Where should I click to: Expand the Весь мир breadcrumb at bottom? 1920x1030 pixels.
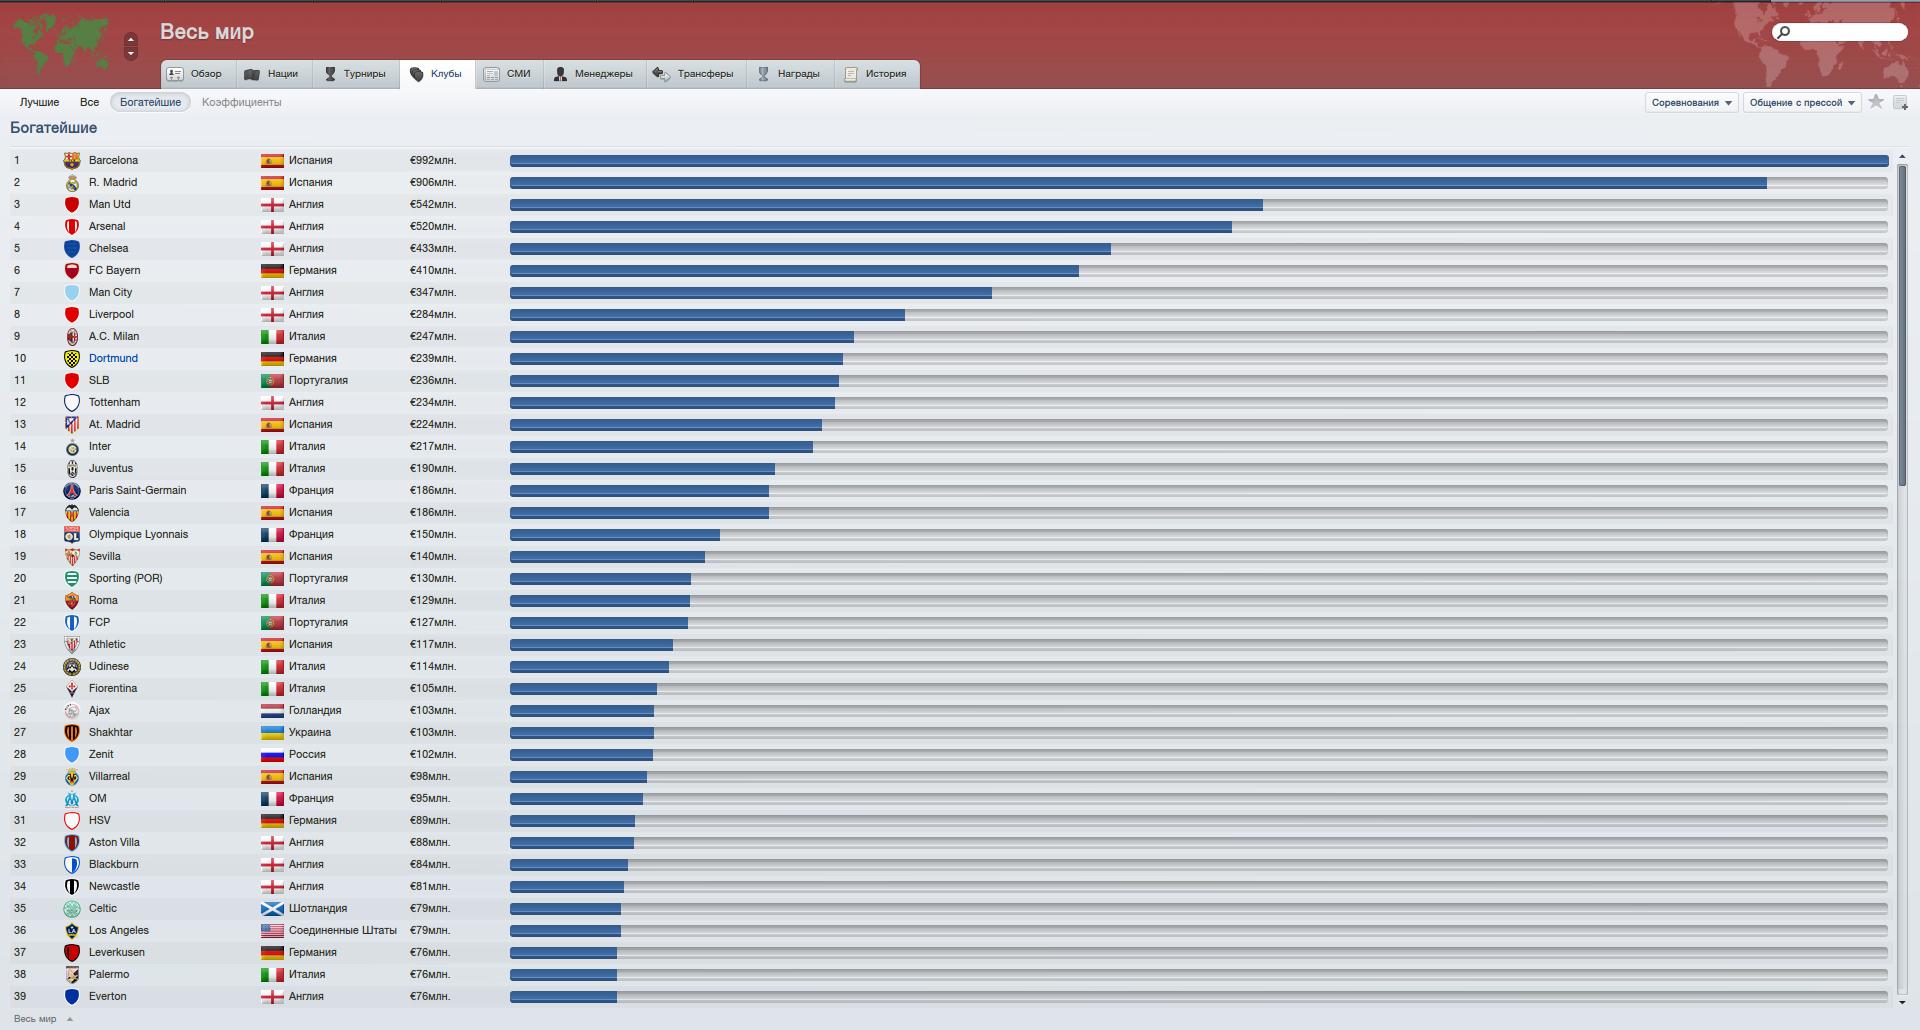coord(43,1019)
